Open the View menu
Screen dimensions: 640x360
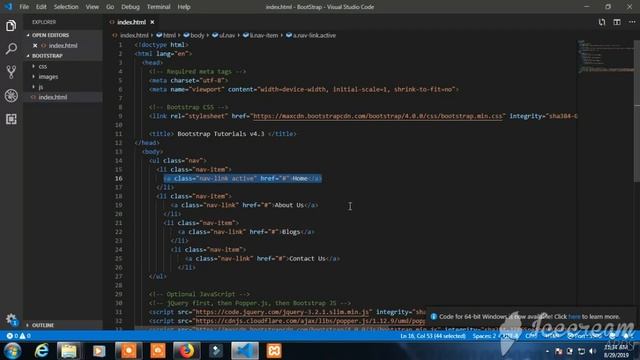coord(92,7)
